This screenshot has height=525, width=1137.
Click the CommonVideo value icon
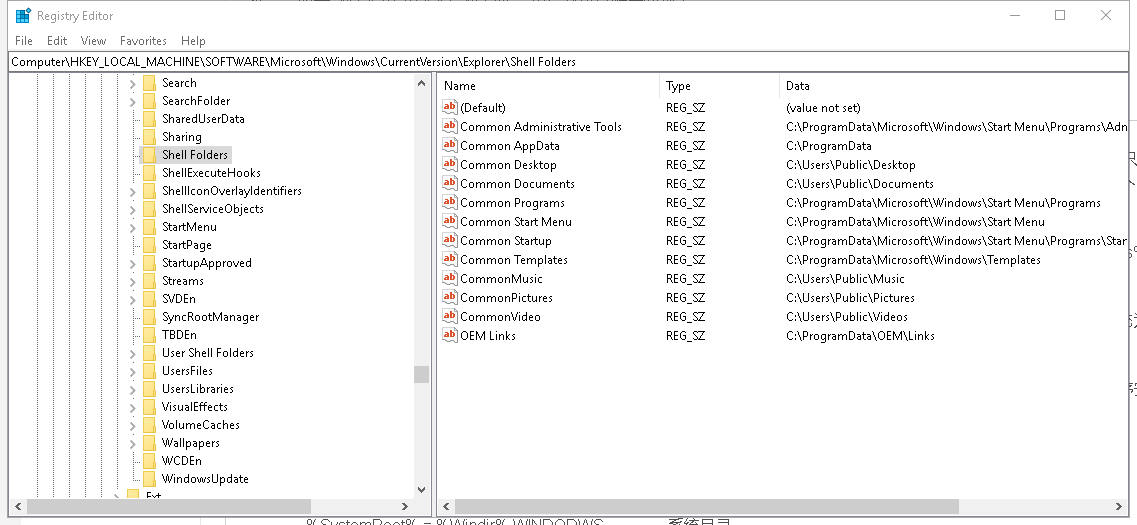point(450,316)
